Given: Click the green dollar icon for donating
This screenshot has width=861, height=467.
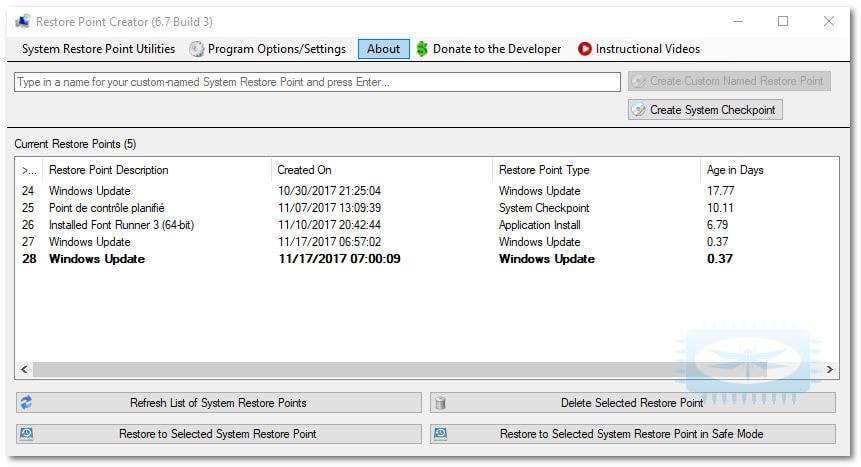Looking at the screenshot, I should (422, 49).
